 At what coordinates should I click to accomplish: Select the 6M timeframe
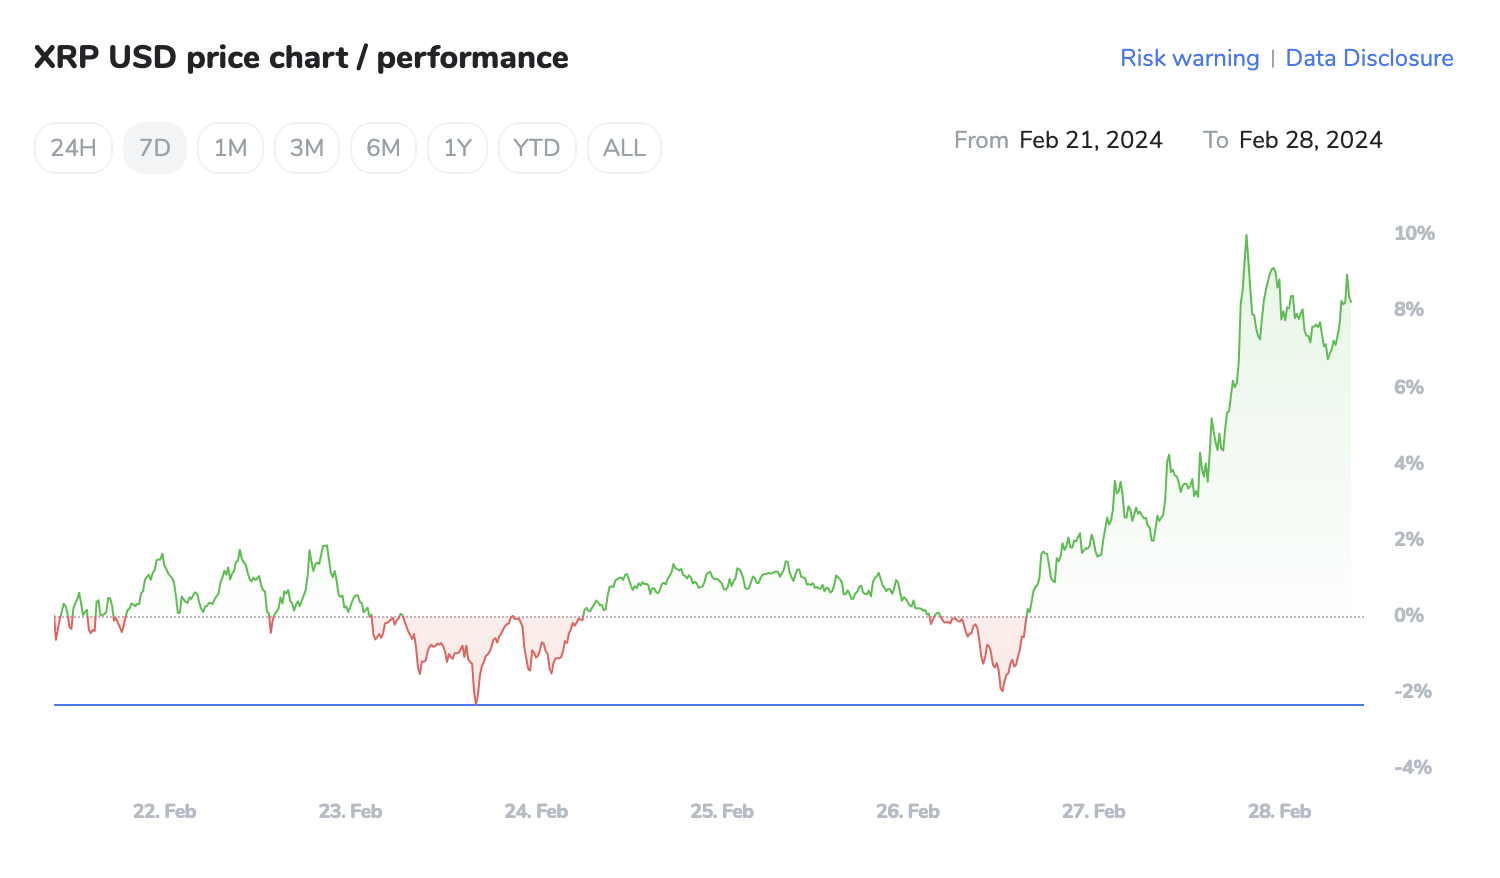pyautogui.click(x=383, y=147)
